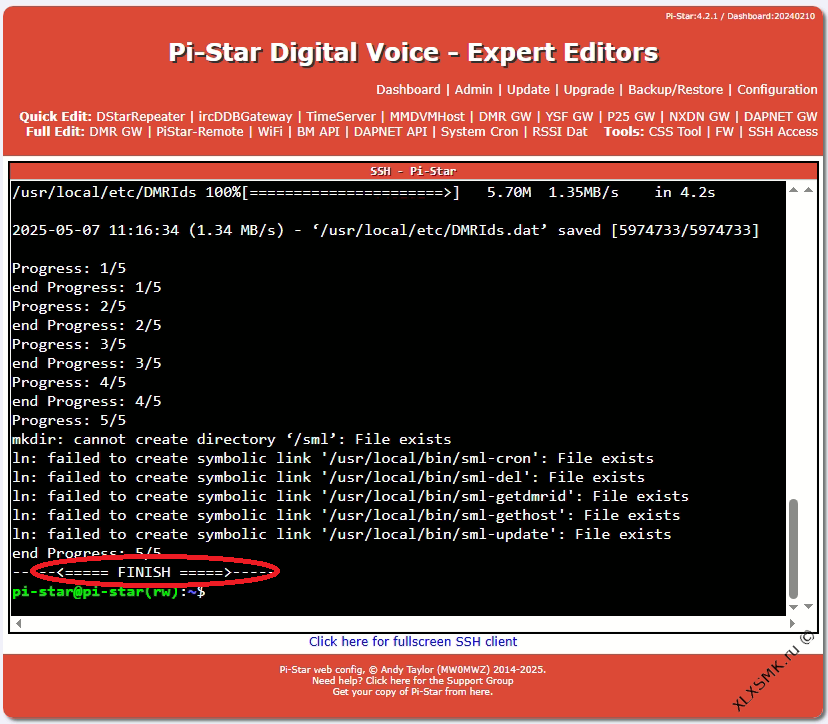Click the 'Progress: 1/5' line
Image resolution: width=828 pixels, height=724 pixels.
click(x=69, y=268)
